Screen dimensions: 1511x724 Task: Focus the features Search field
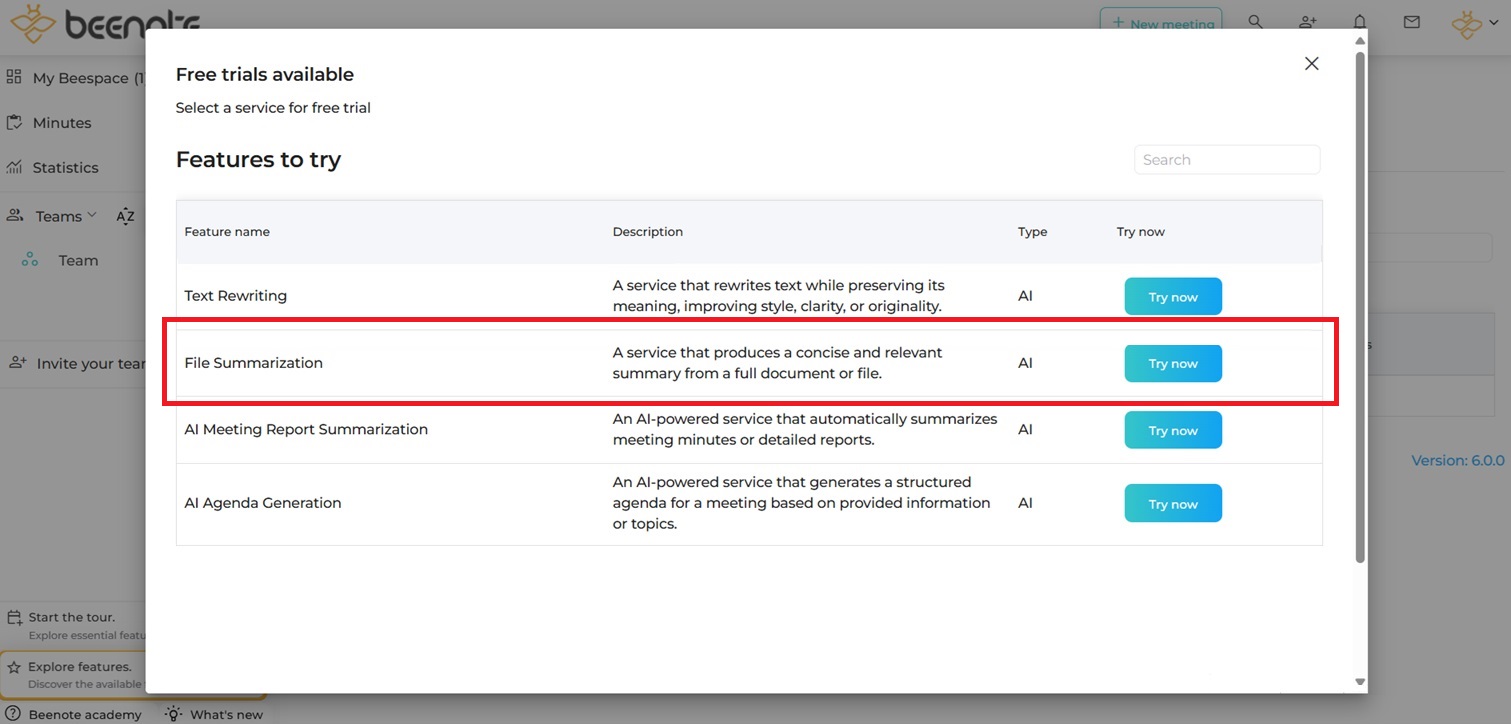[x=1226, y=160]
